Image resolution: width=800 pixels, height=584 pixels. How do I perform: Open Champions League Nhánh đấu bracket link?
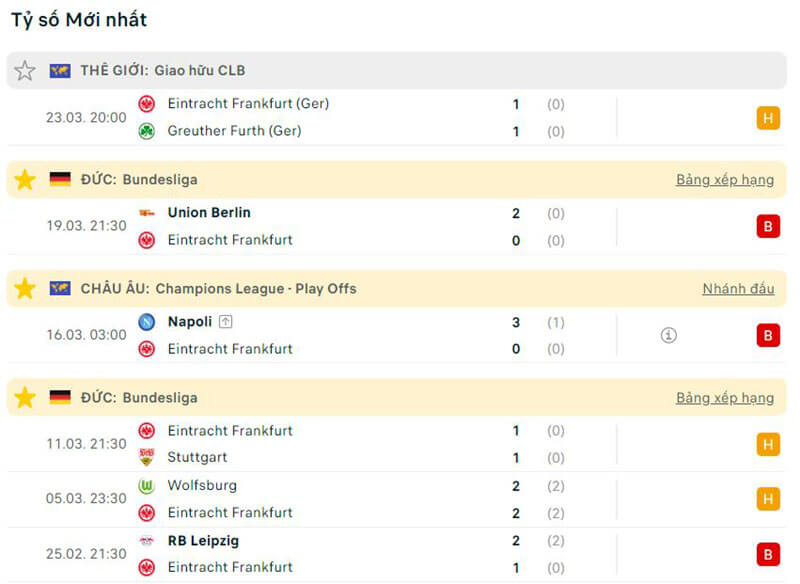[738, 289]
